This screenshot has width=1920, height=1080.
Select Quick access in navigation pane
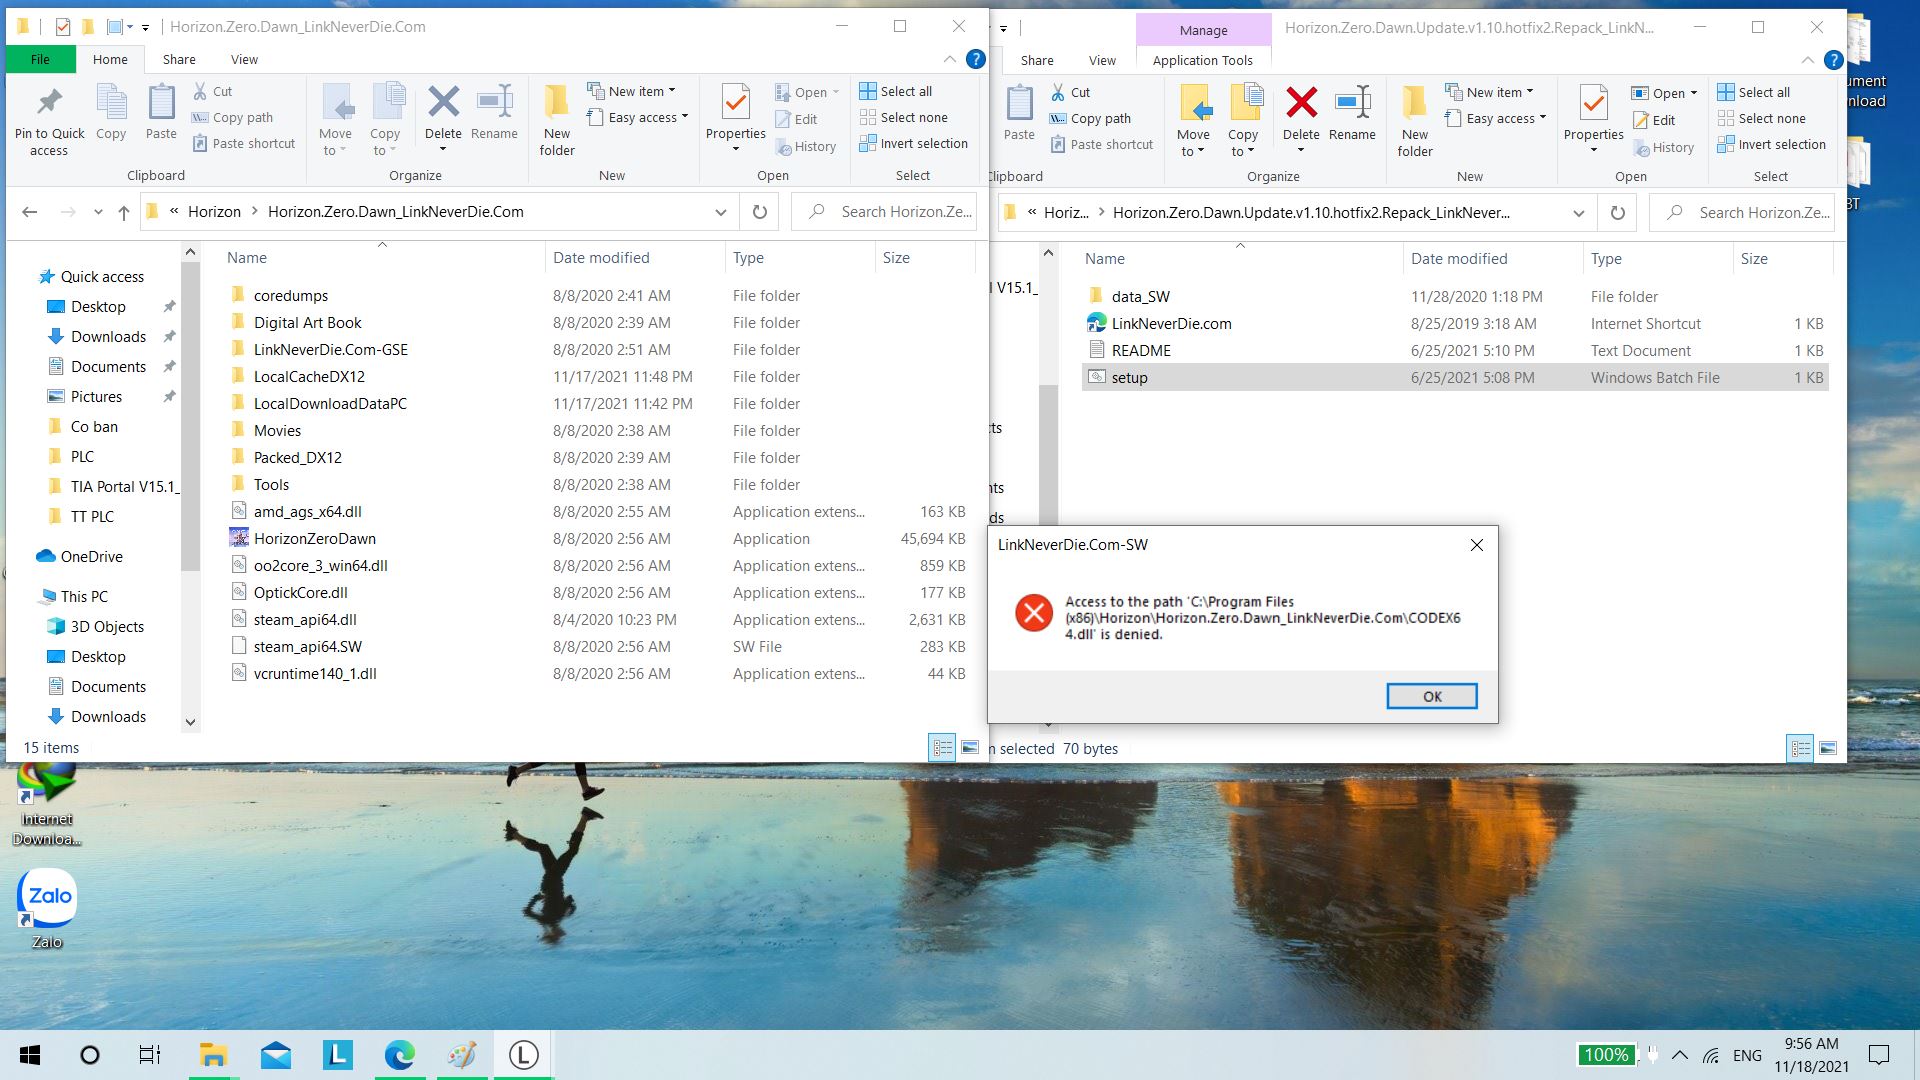pyautogui.click(x=102, y=276)
